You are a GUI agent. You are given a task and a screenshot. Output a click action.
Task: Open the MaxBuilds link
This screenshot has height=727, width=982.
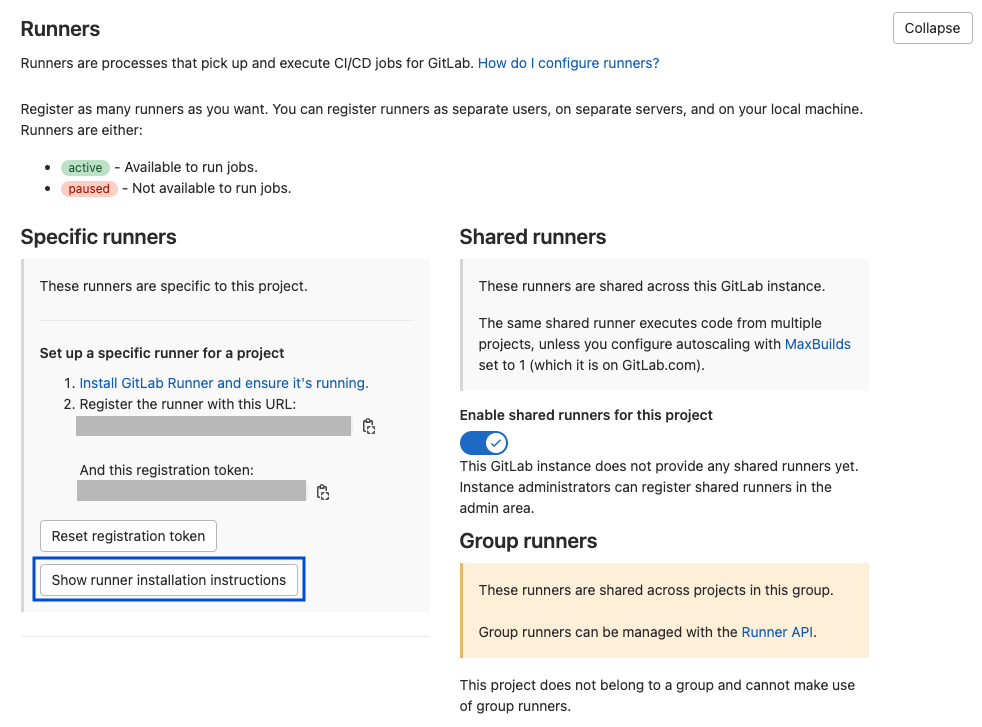tap(817, 344)
